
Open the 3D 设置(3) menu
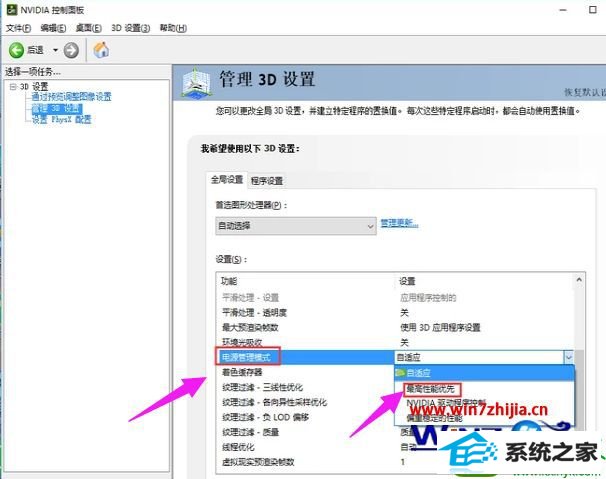(131, 28)
